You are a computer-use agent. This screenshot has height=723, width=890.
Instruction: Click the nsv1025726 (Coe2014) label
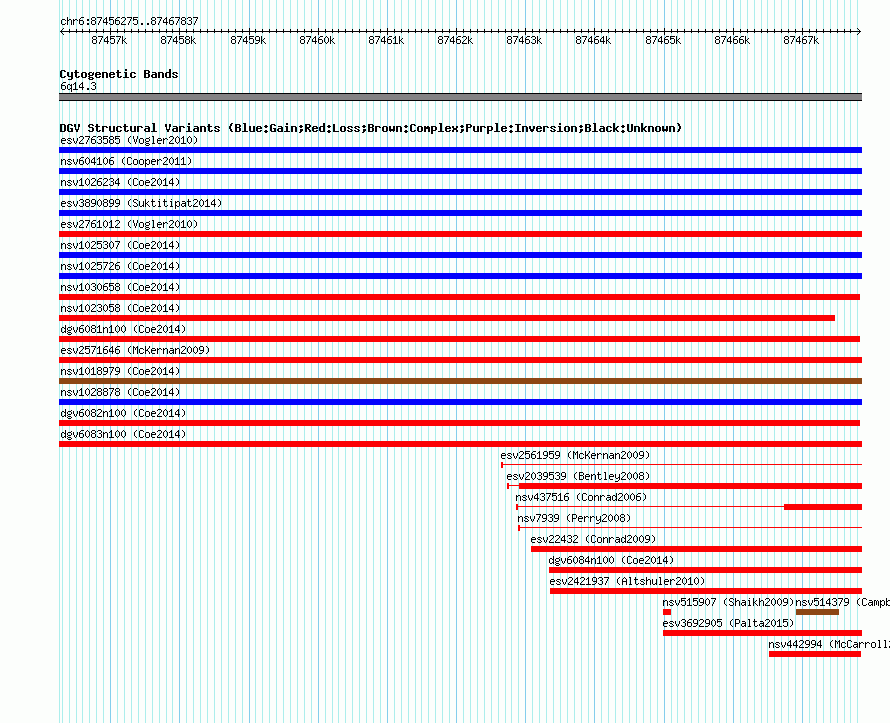coord(120,266)
